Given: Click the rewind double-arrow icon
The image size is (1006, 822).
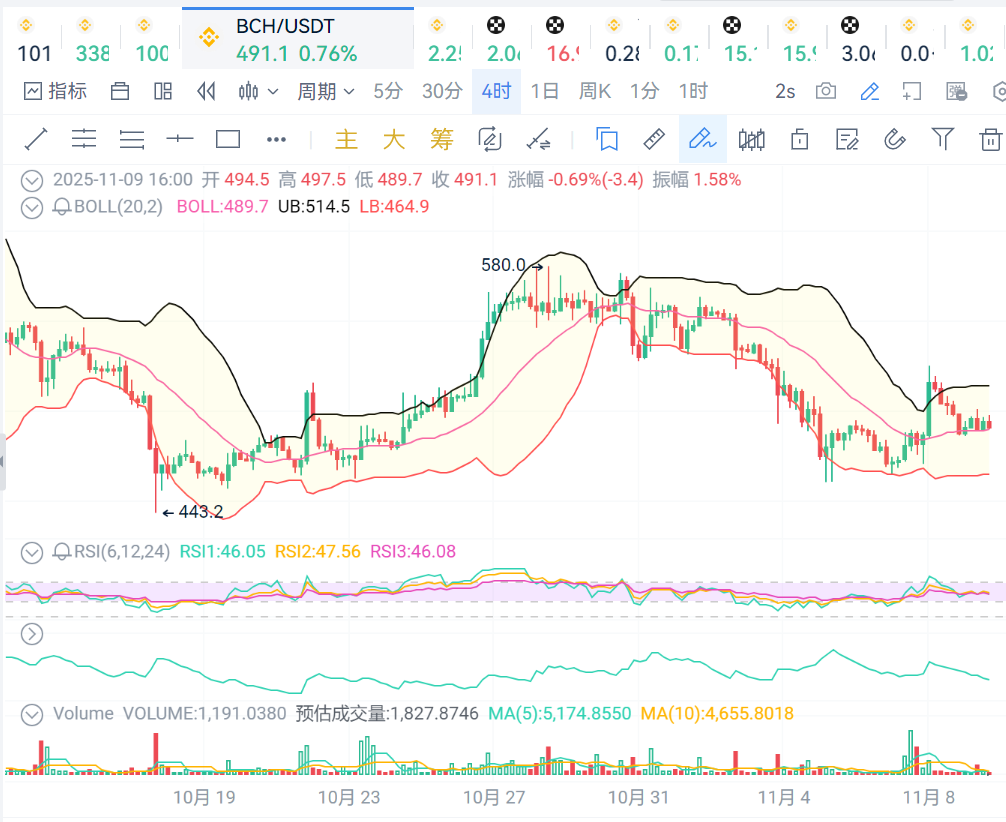Looking at the screenshot, I should 207,91.
